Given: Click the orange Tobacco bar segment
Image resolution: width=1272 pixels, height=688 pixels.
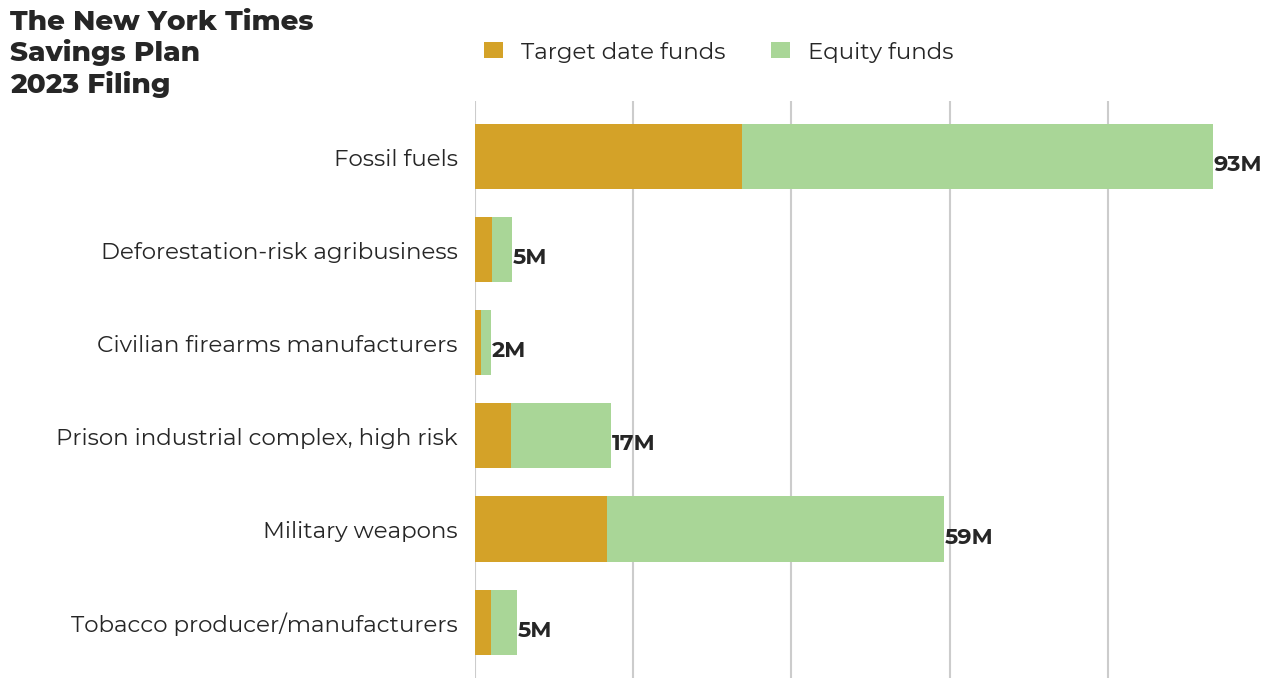Looking at the screenshot, I should click(483, 622).
